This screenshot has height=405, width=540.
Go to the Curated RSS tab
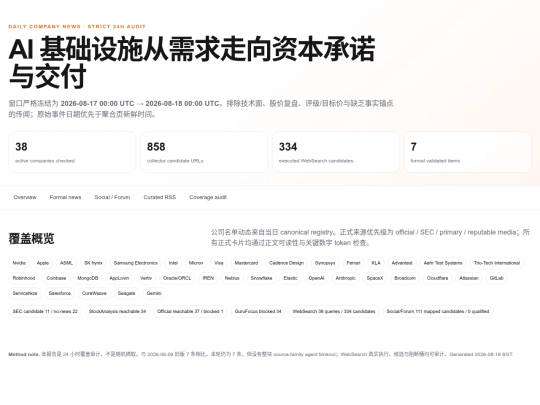click(x=160, y=197)
